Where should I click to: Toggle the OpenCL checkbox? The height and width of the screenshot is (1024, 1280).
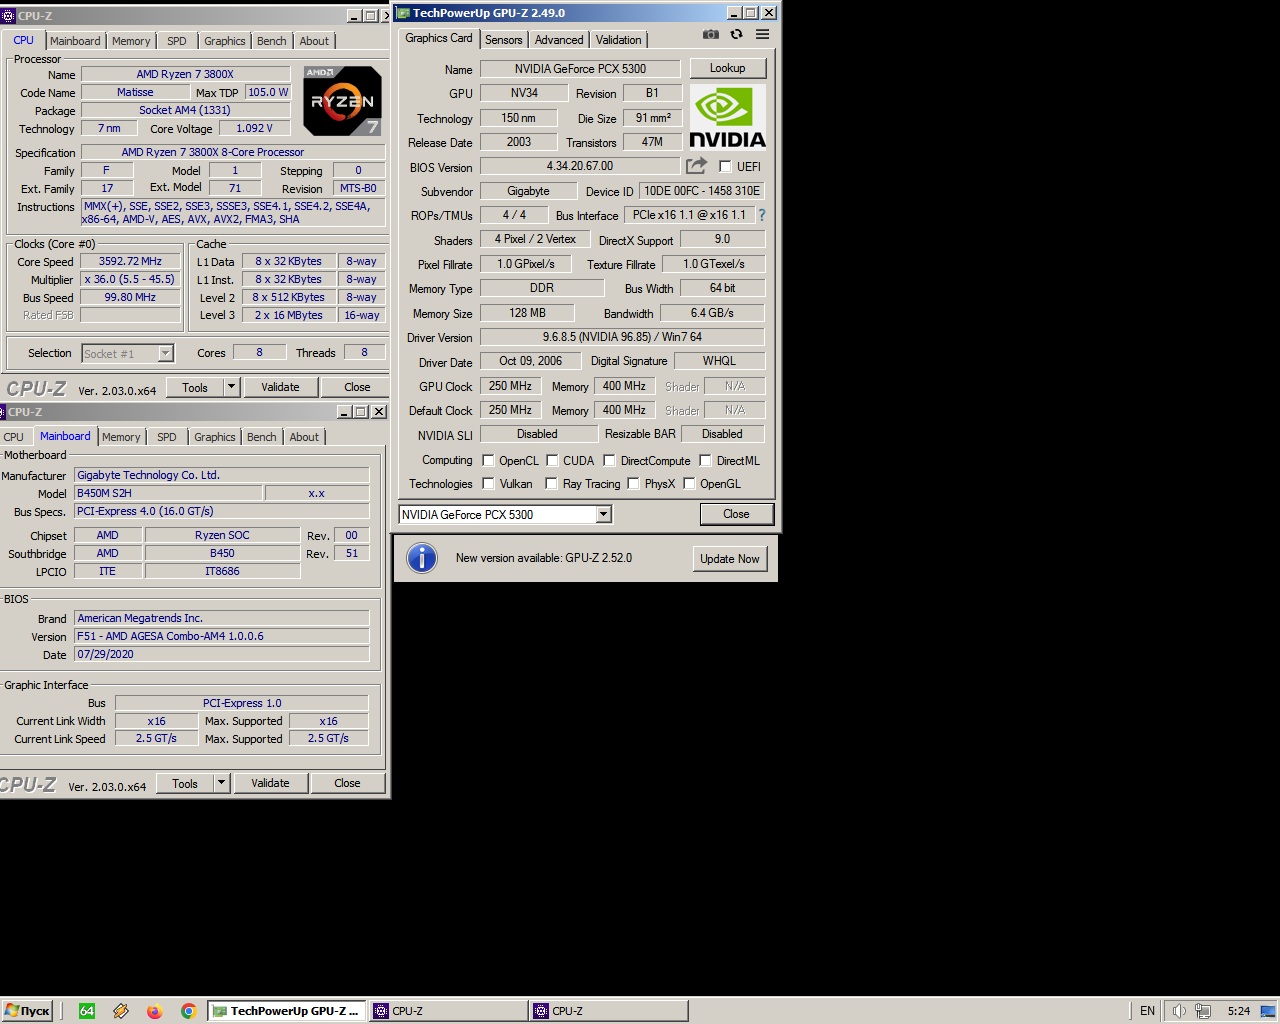(x=488, y=461)
